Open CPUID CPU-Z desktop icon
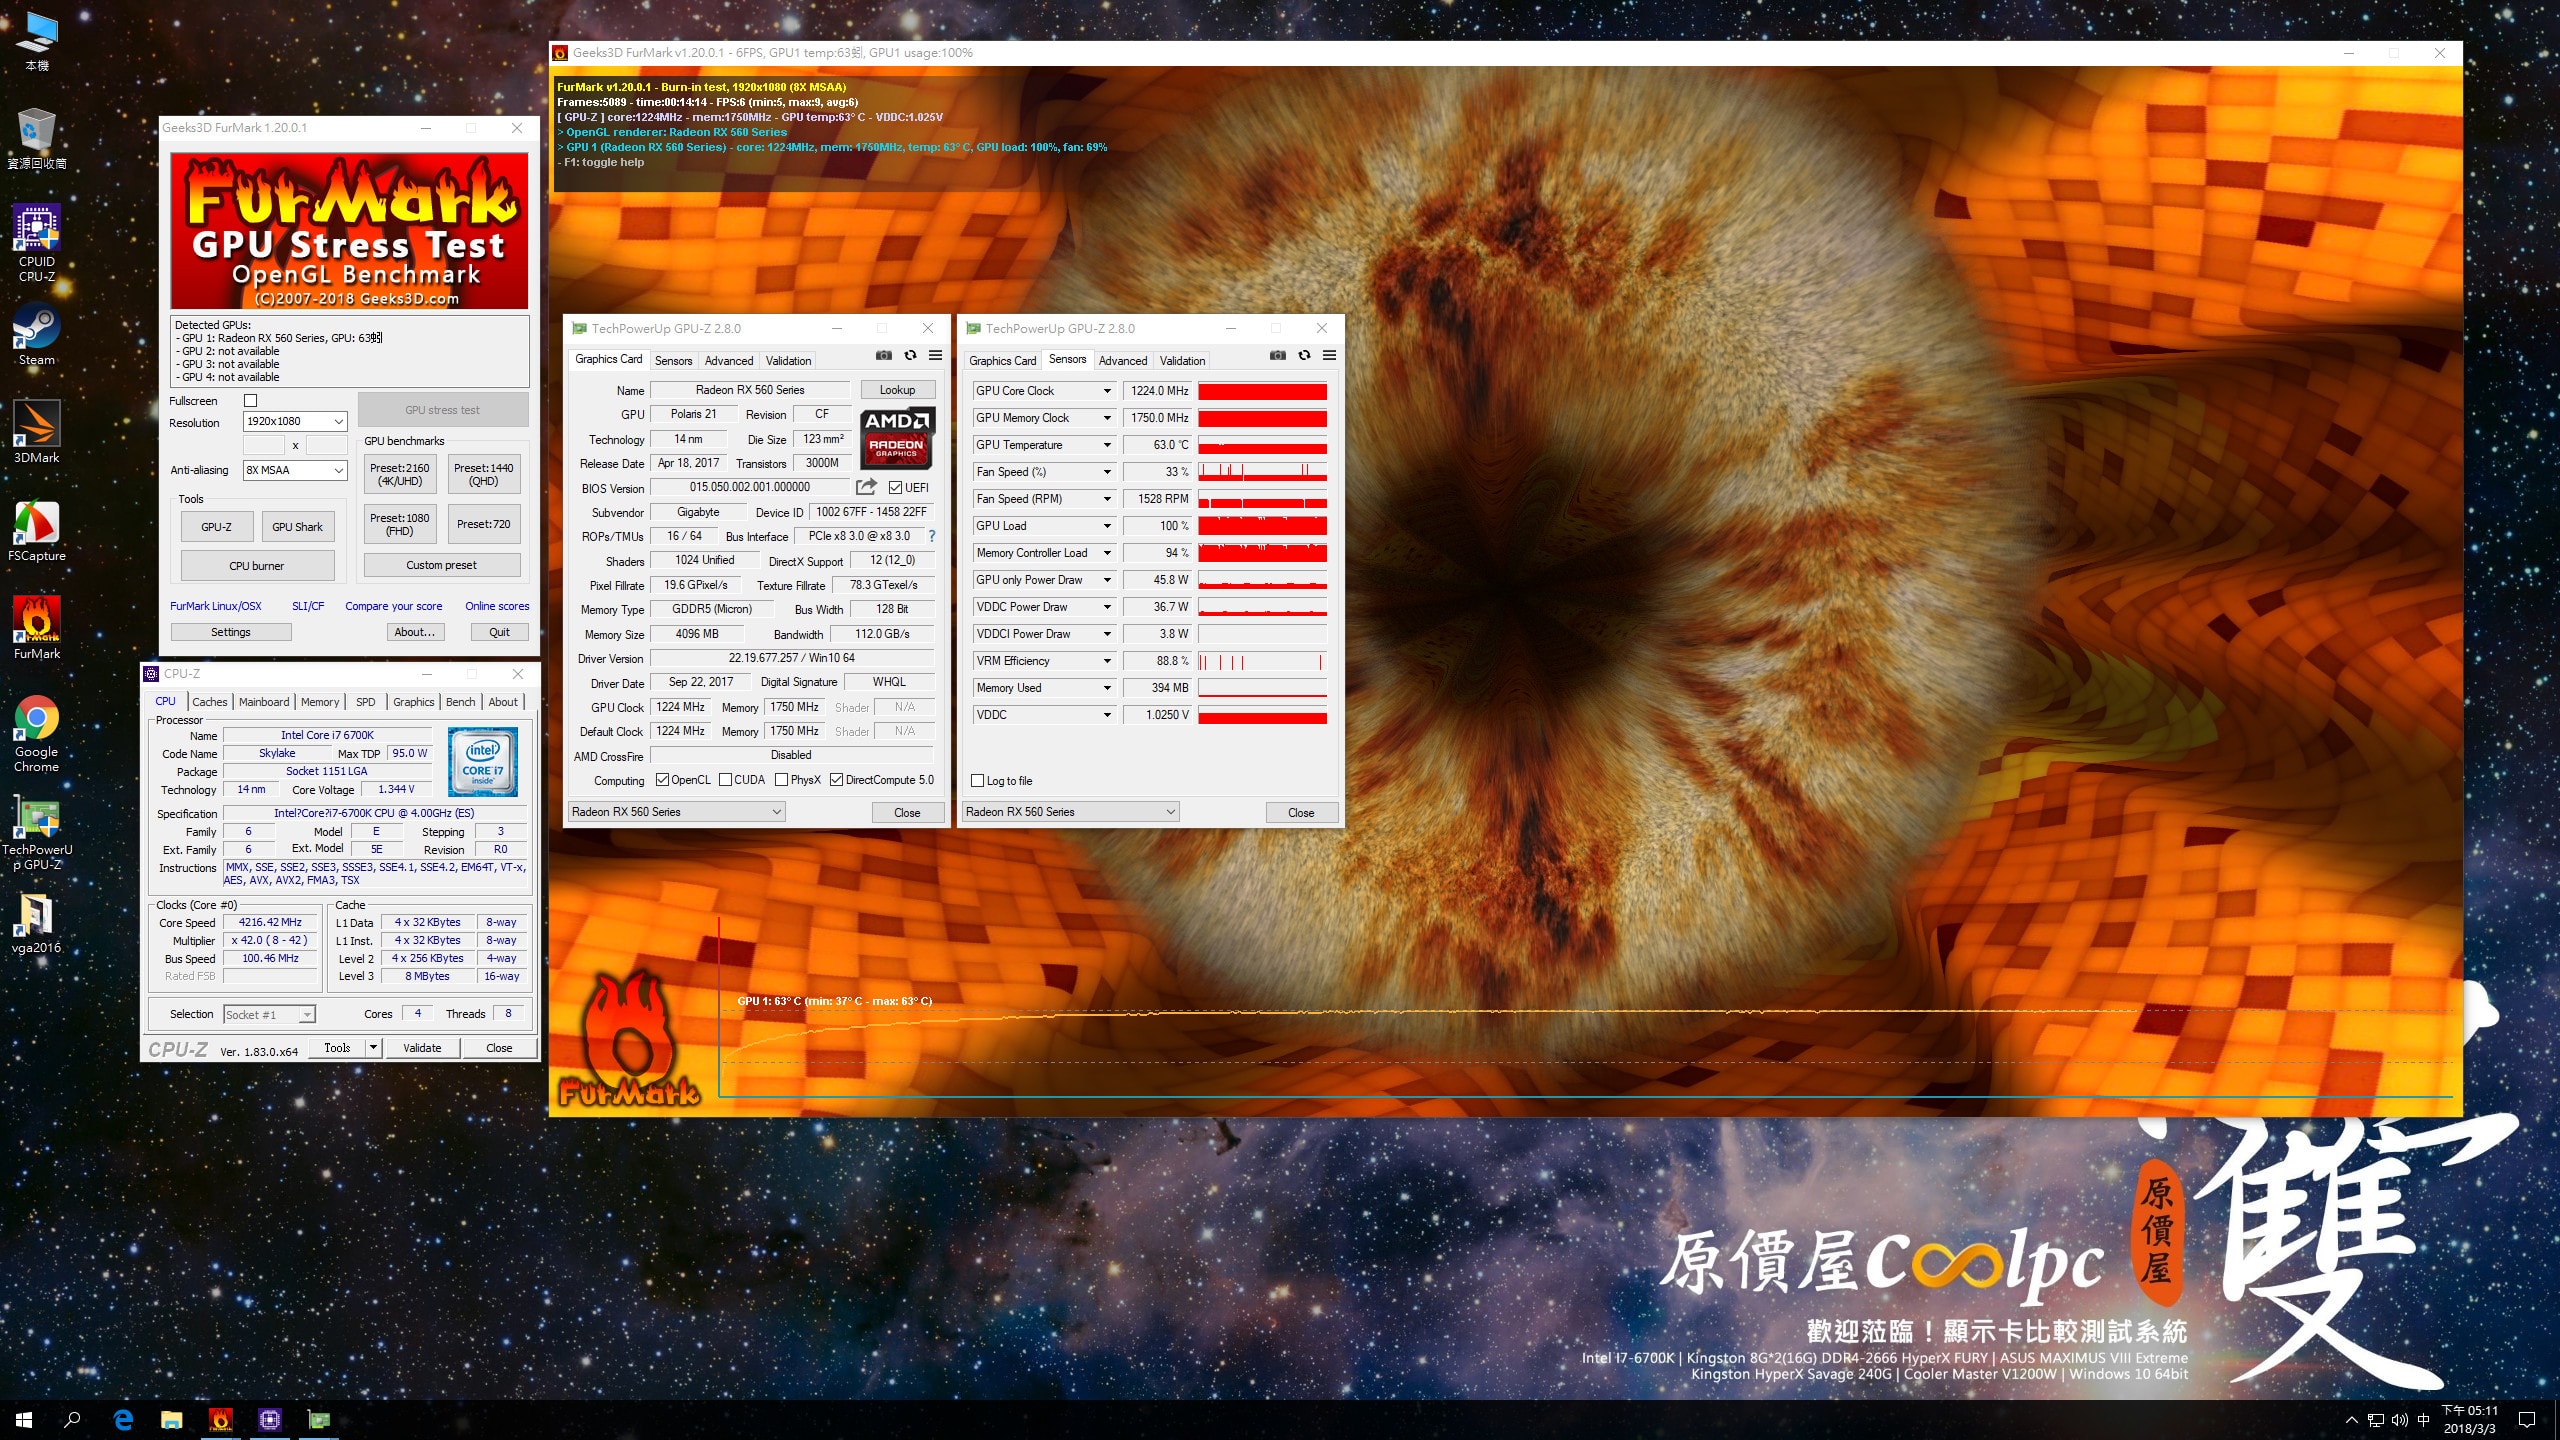The width and height of the screenshot is (2560, 1440). point(37,243)
